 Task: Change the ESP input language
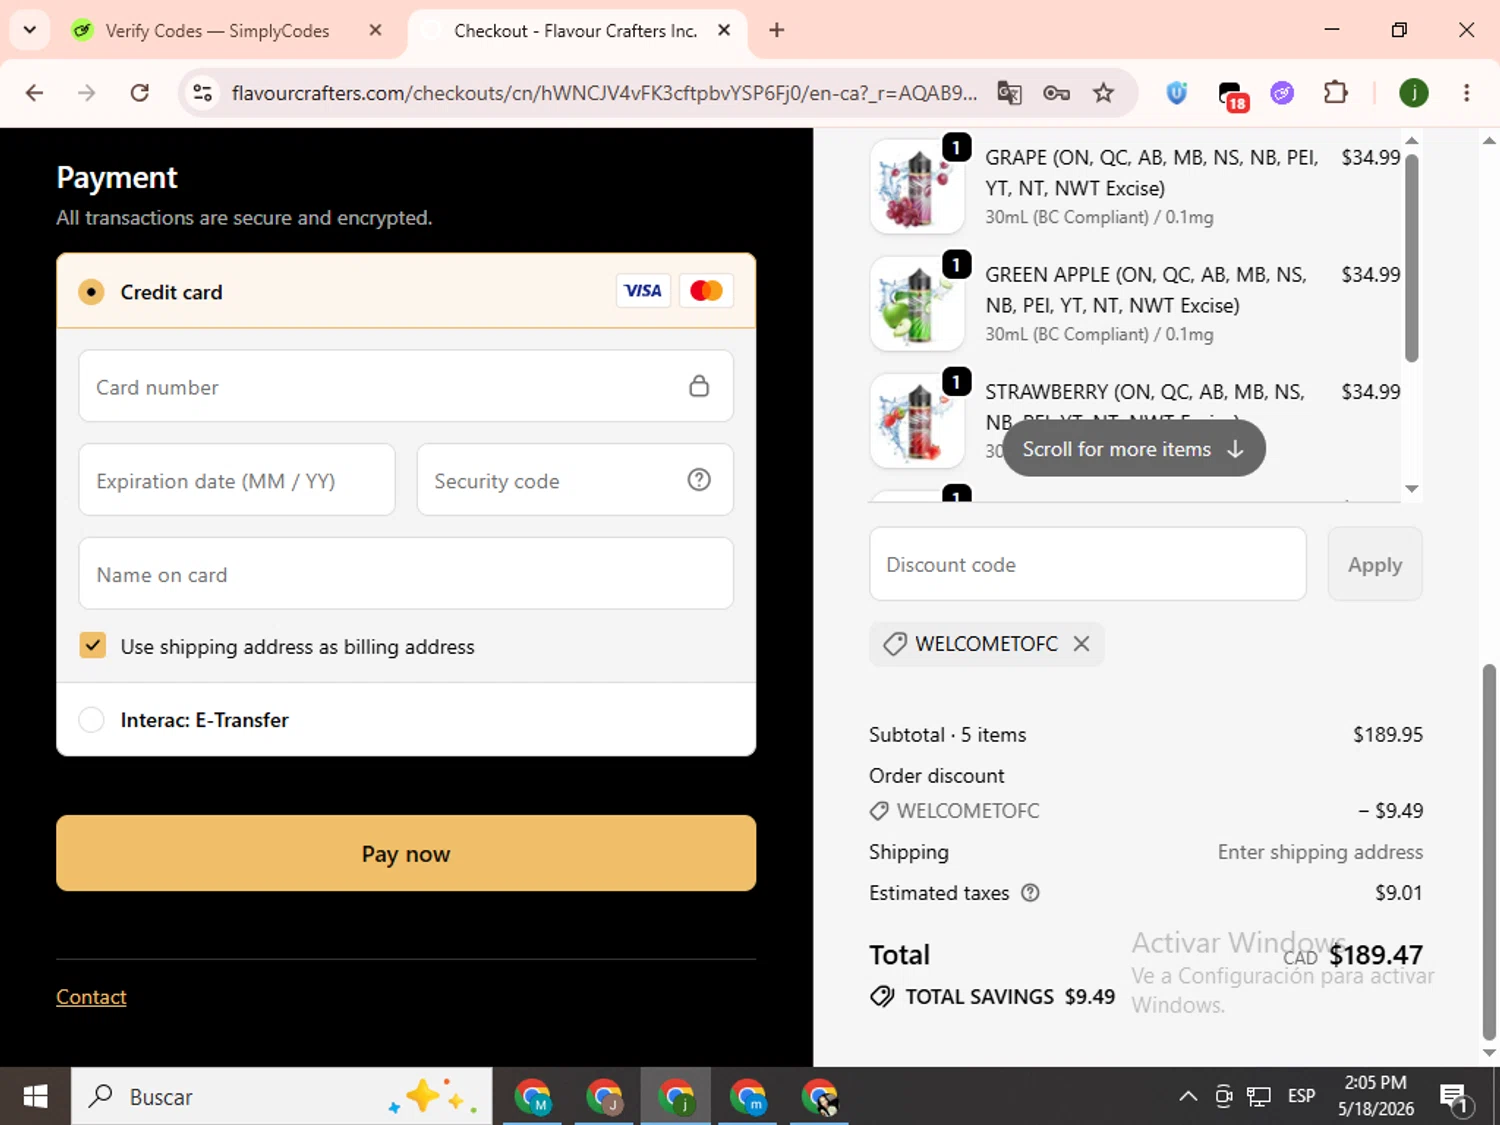(1302, 1097)
